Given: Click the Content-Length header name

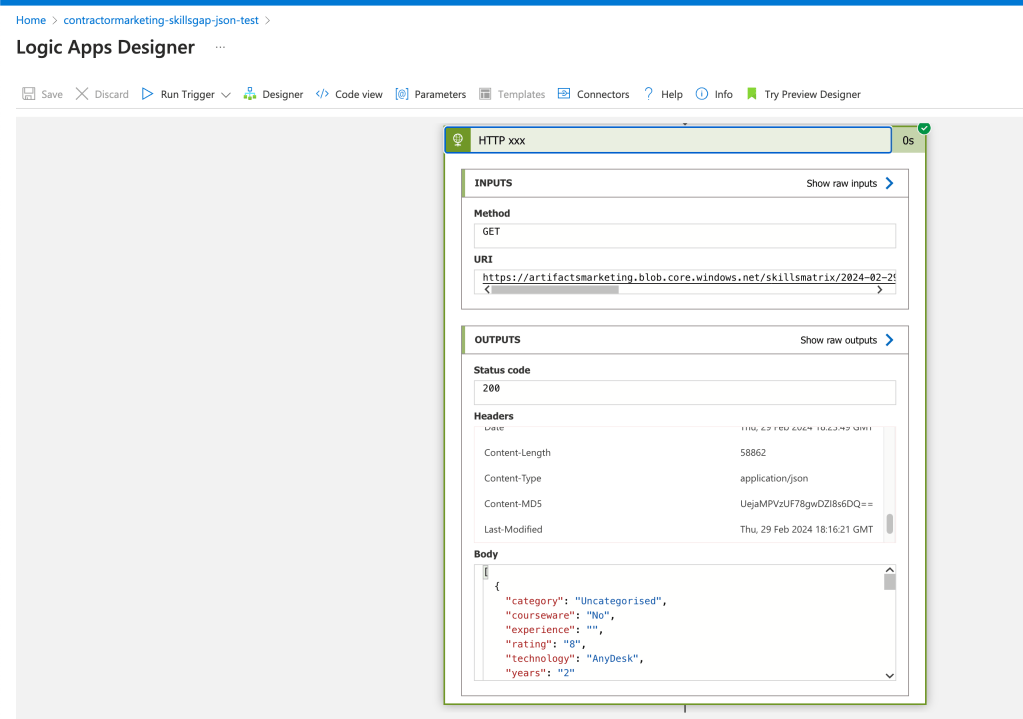Looking at the screenshot, I should coord(517,453).
